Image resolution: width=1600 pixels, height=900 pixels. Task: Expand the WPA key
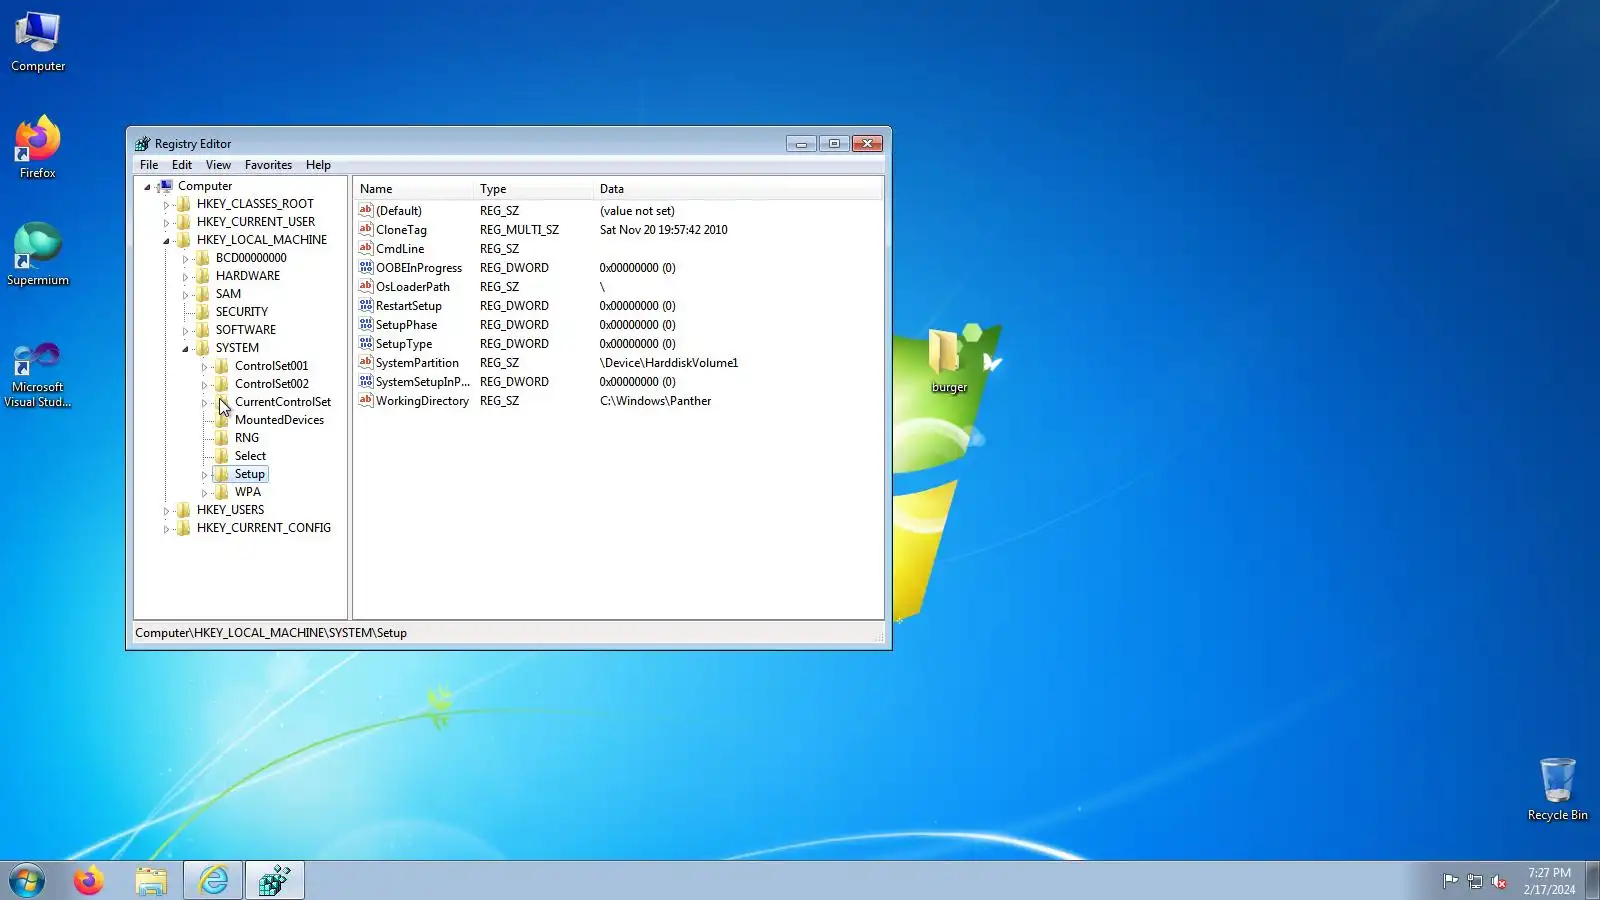coord(204,493)
